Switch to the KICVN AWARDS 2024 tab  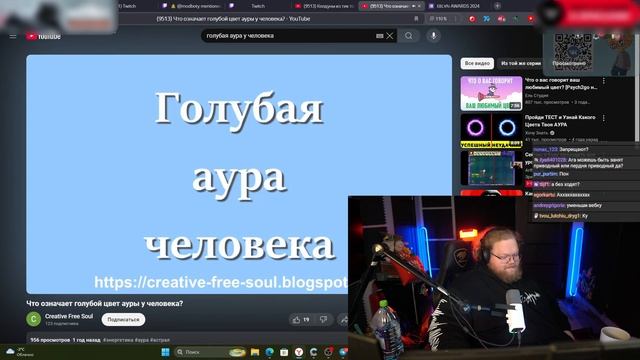[x=454, y=6]
